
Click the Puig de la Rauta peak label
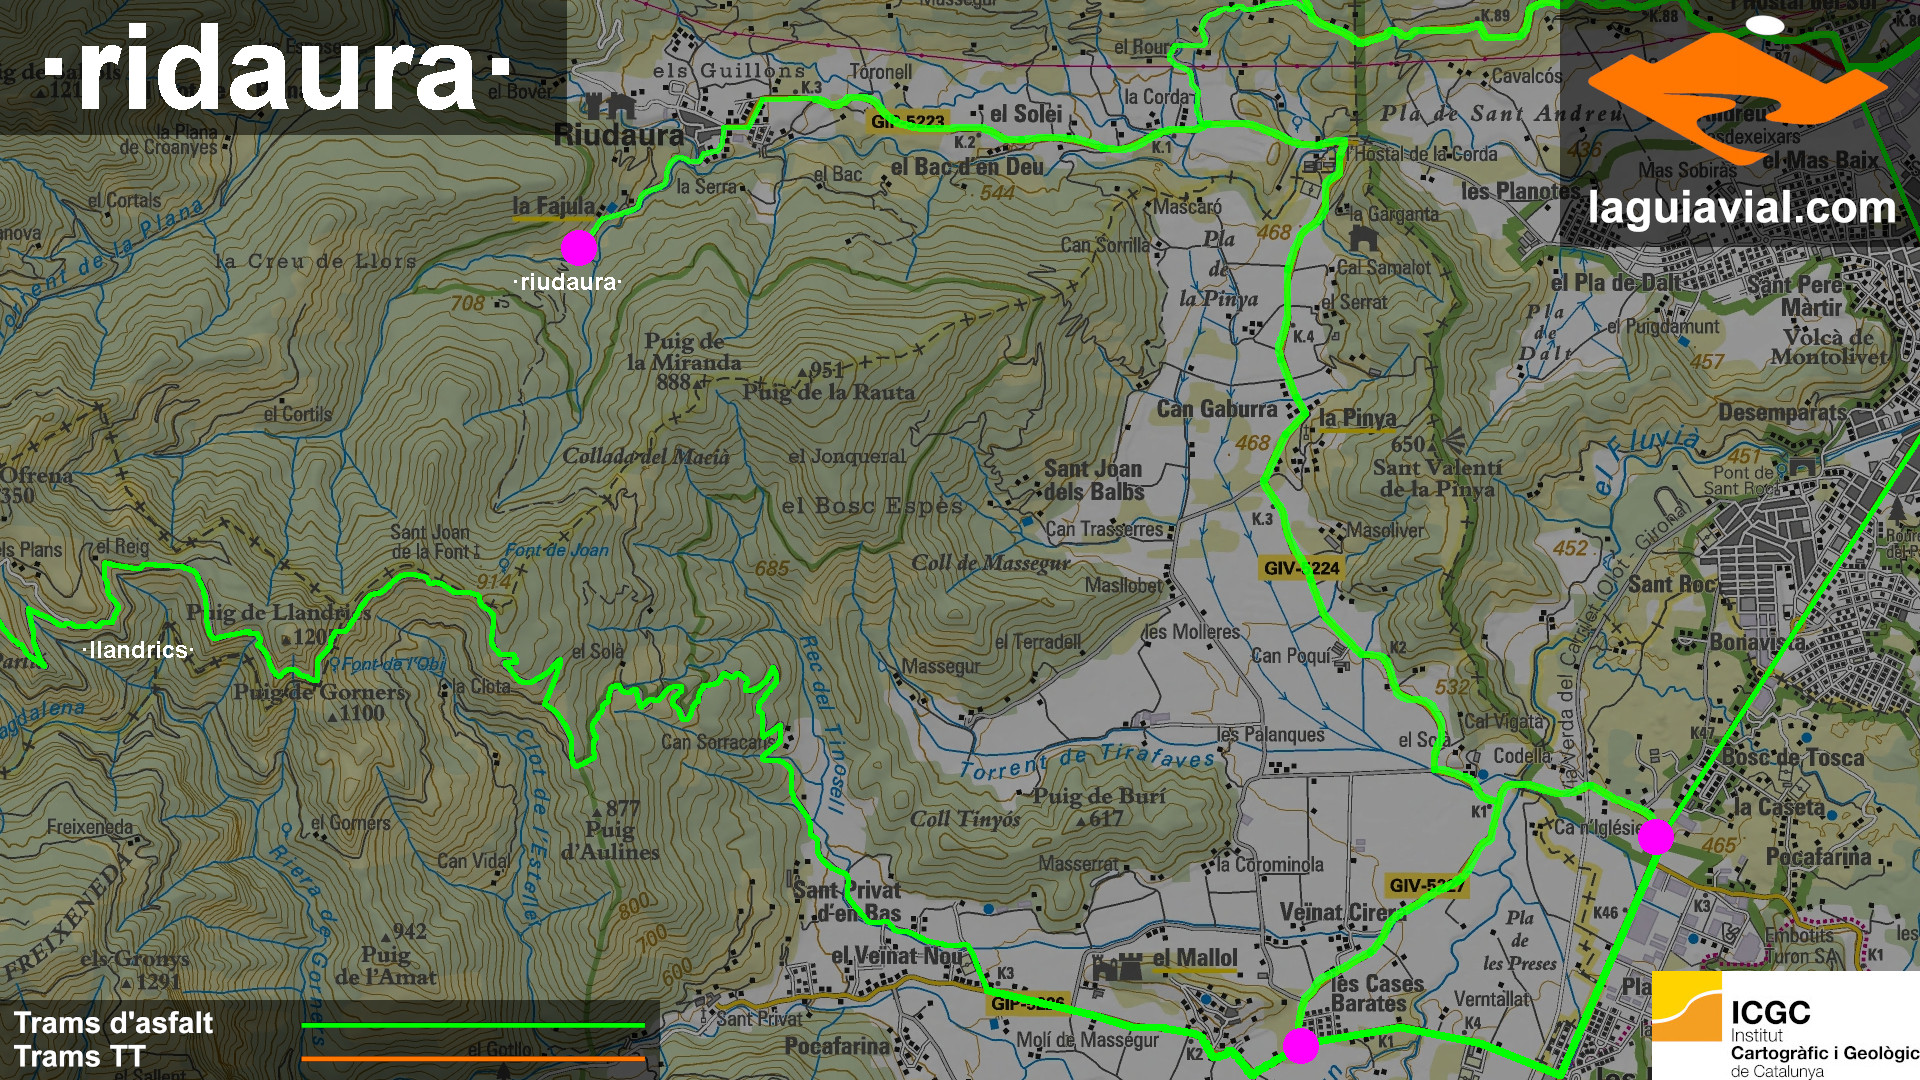tap(828, 392)
